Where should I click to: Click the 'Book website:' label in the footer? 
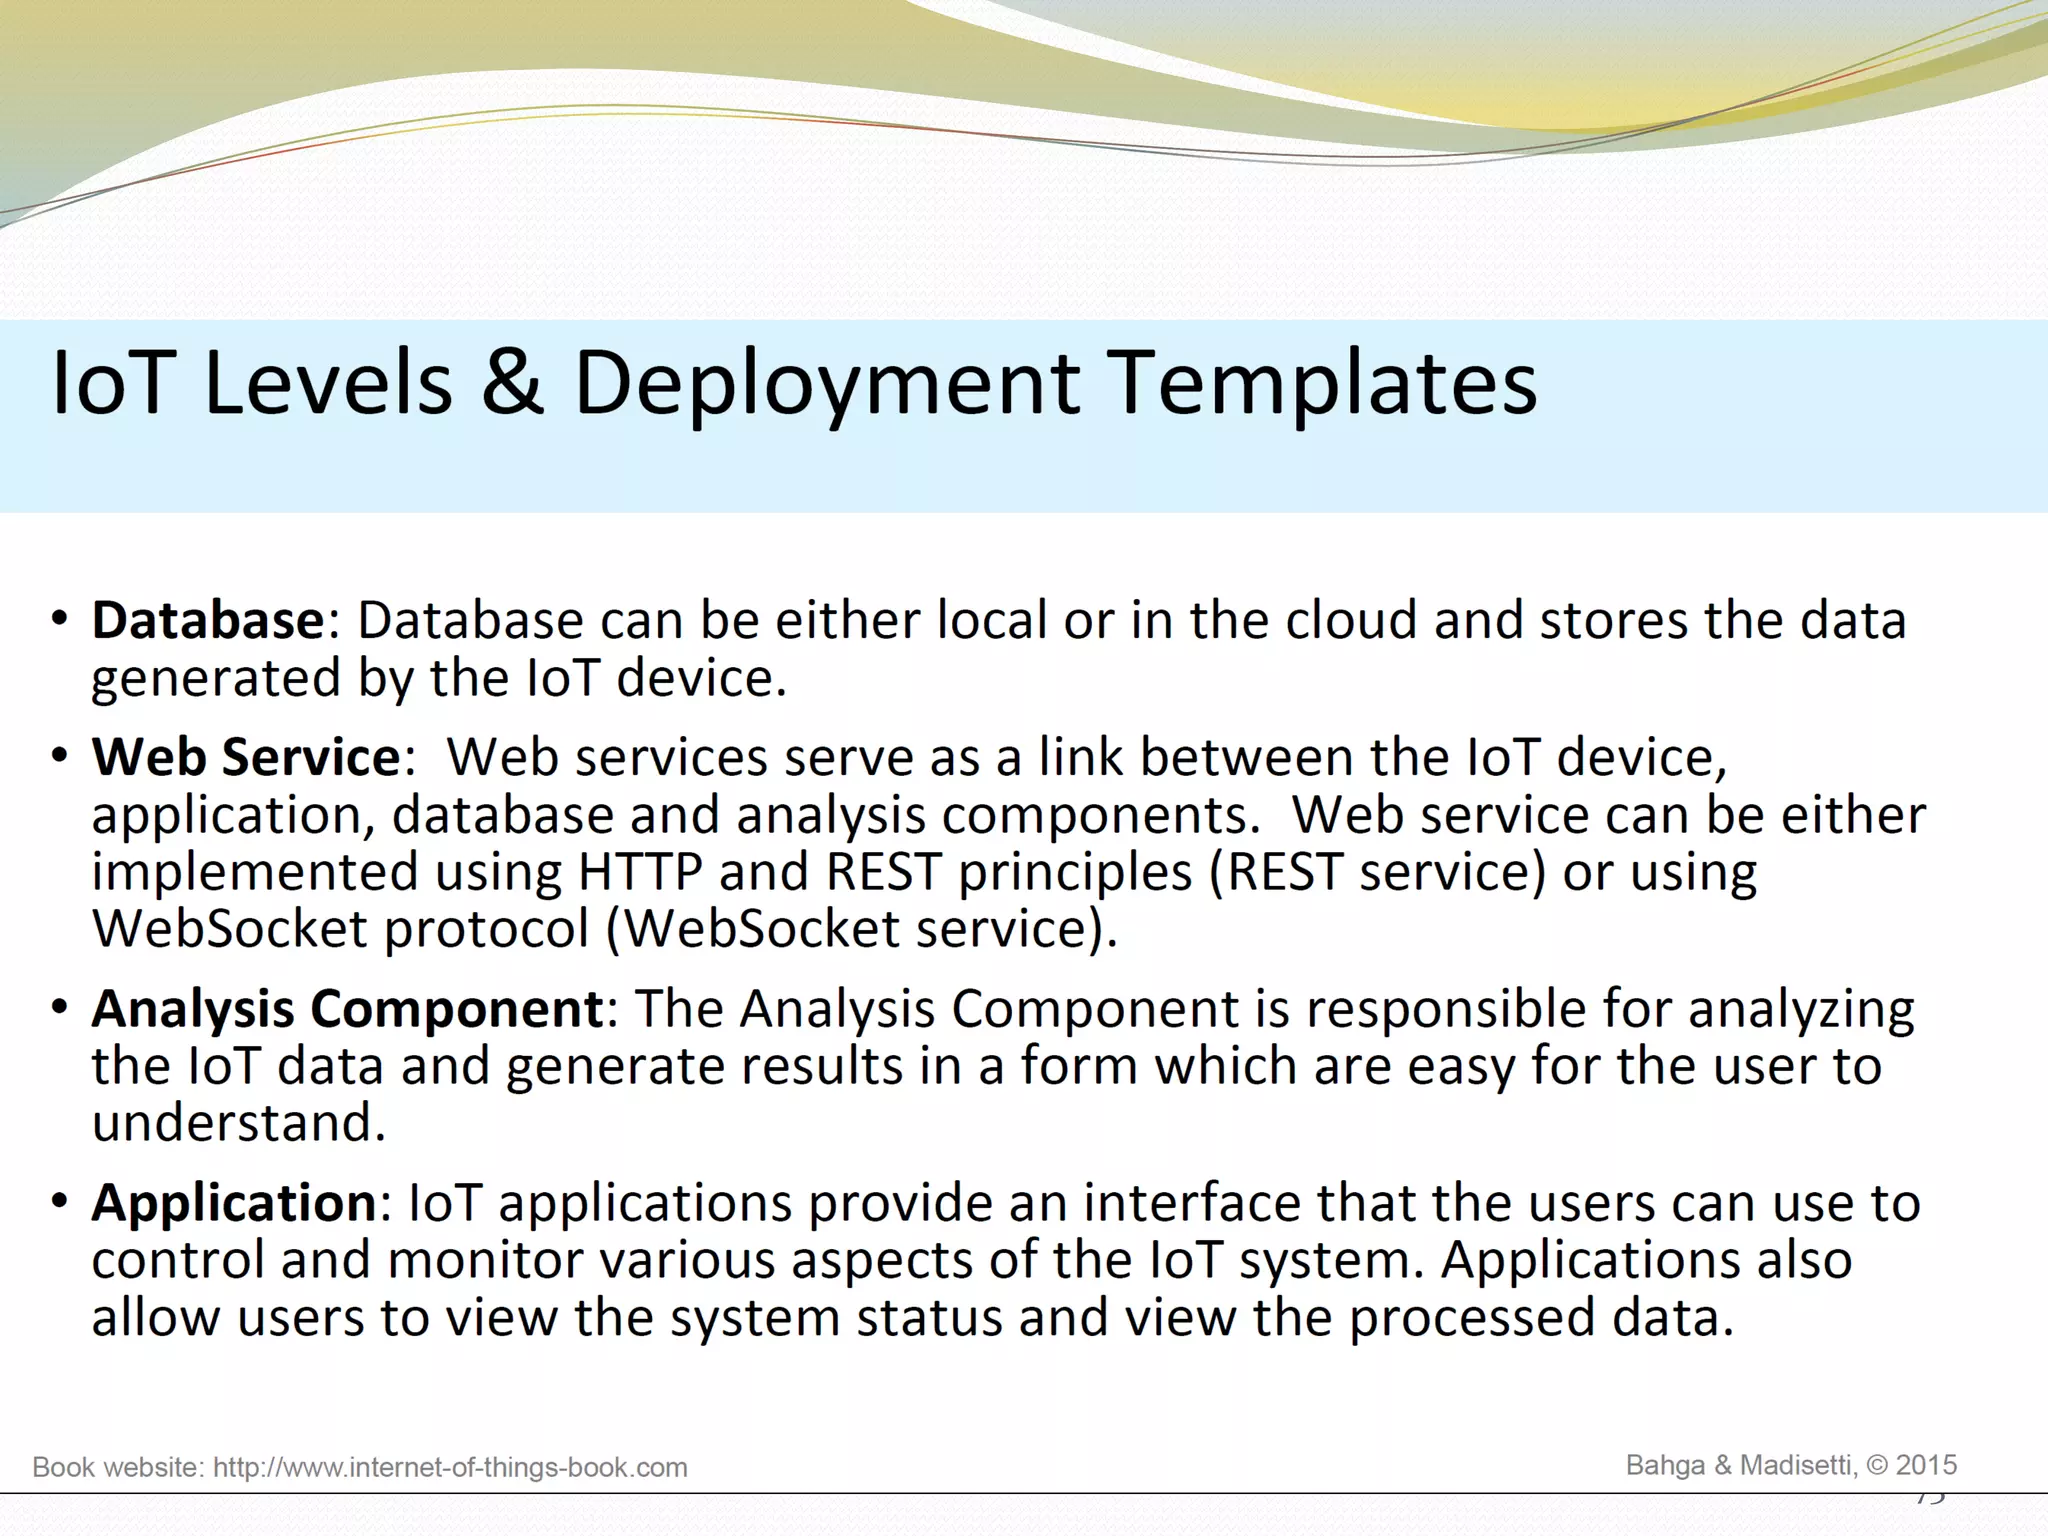click(118, 1467)
